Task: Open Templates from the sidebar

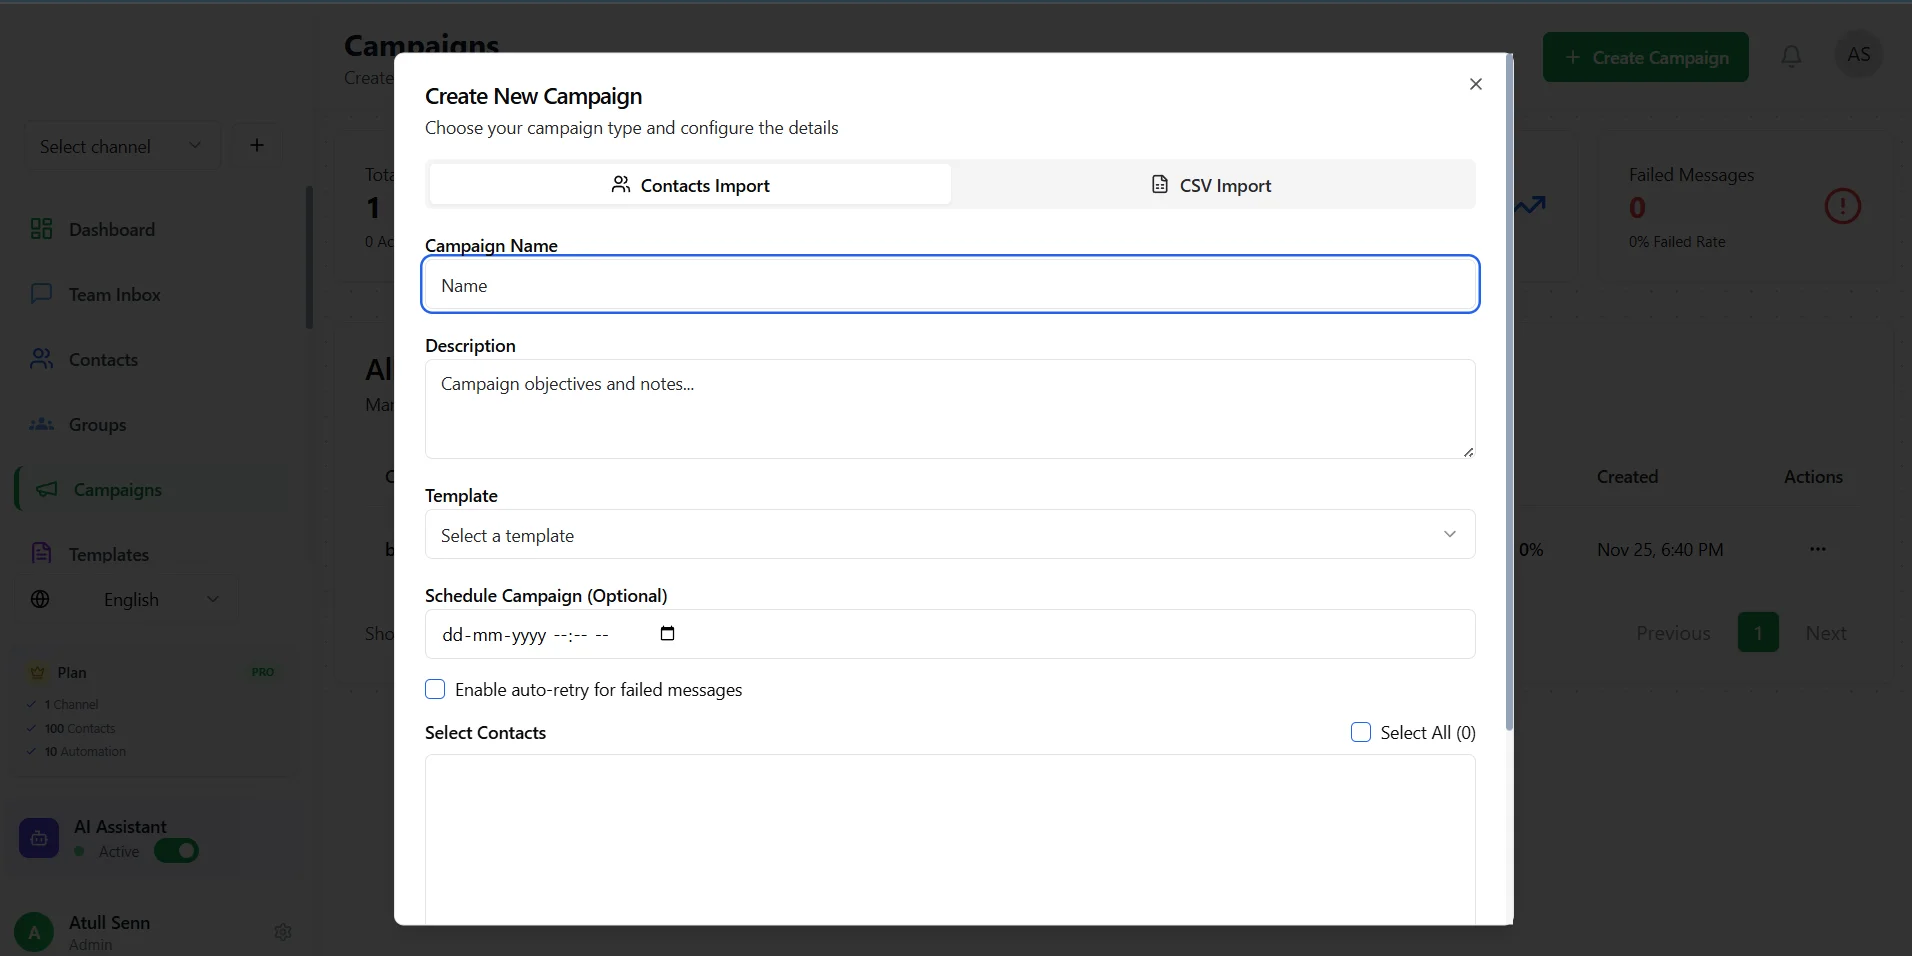Action: pyautogui.click(x=108, y=554)
